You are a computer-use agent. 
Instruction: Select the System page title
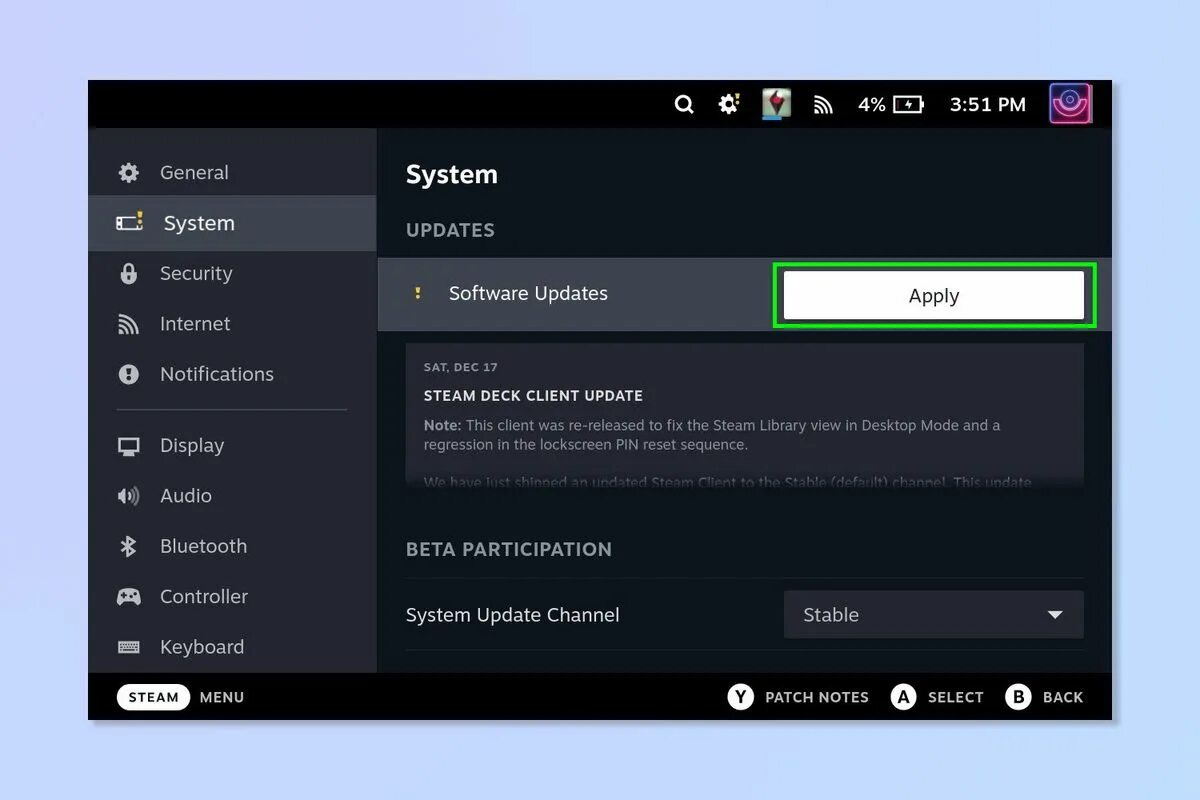[x=452, y=174]
